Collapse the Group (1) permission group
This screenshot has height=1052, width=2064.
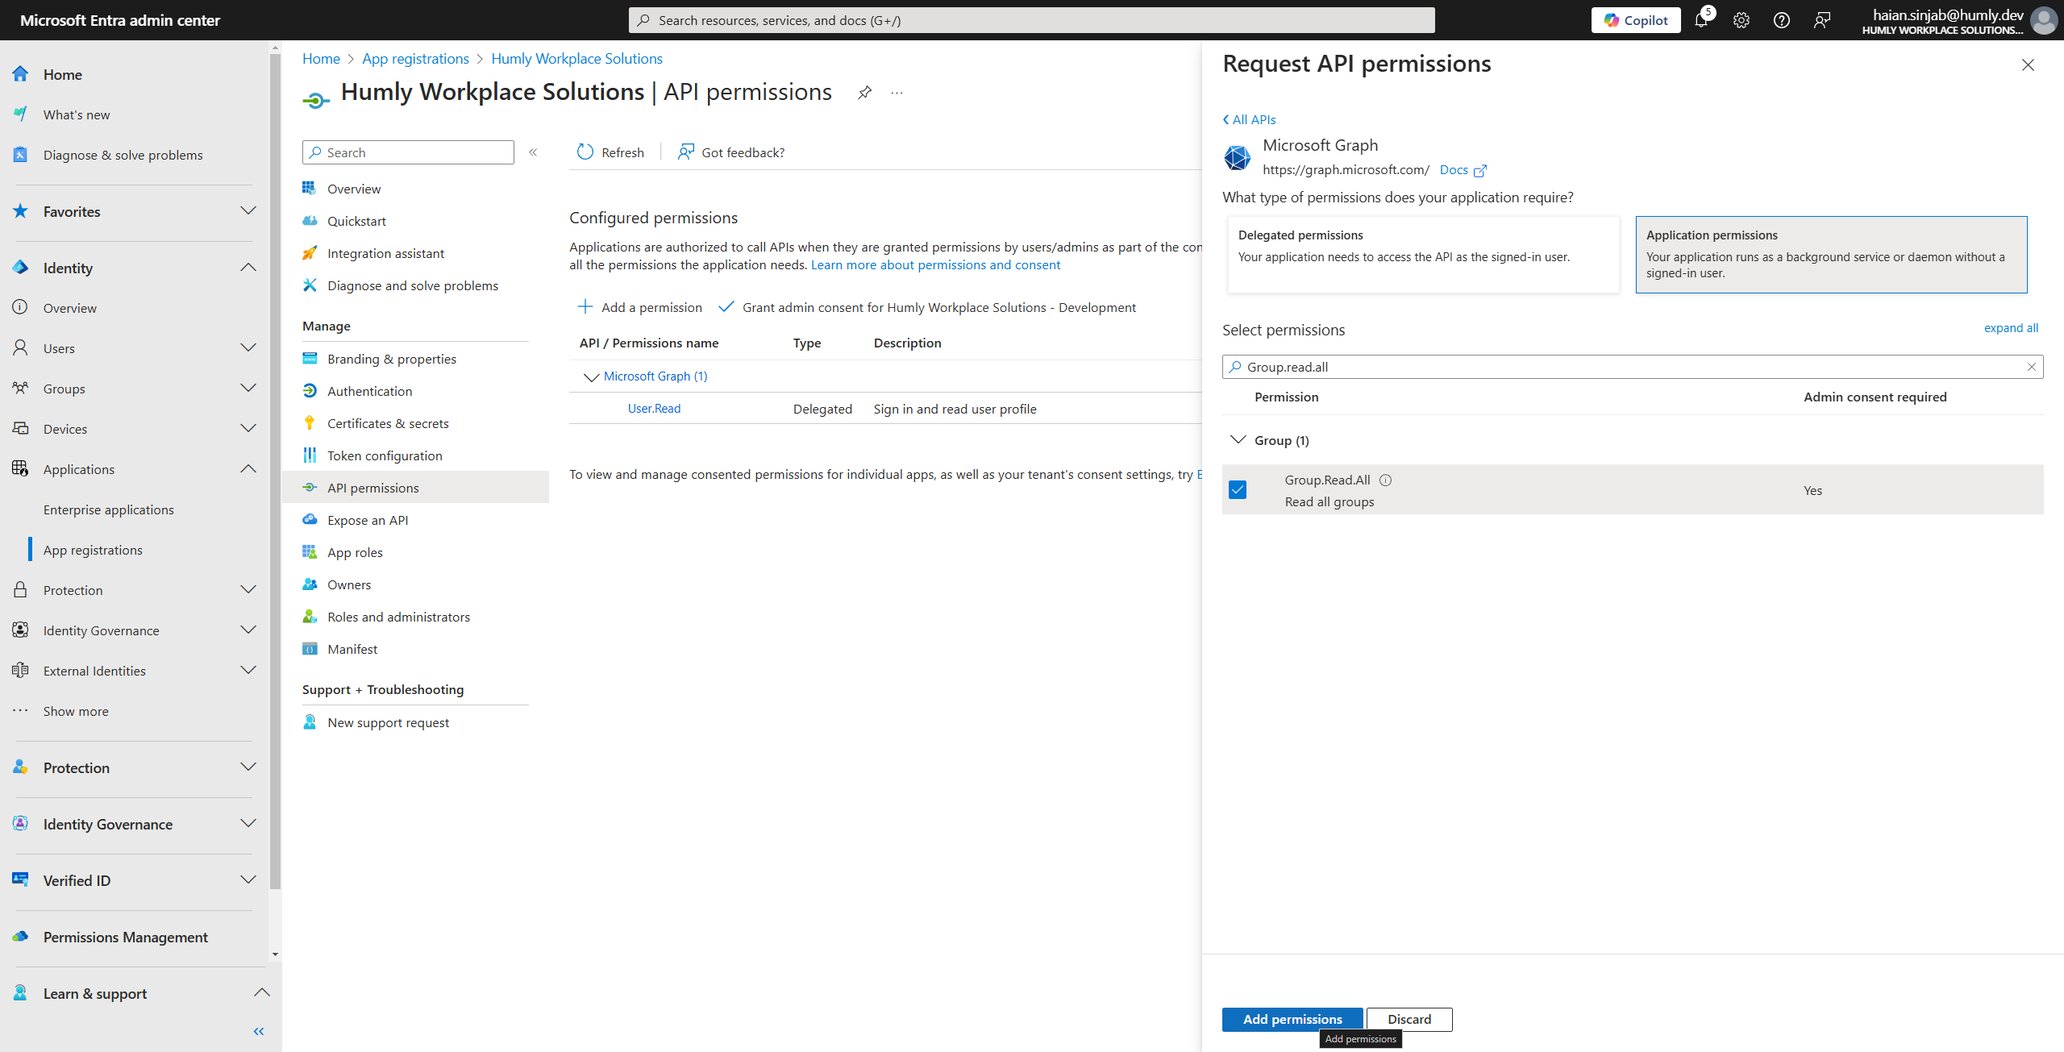(1238, 439)
